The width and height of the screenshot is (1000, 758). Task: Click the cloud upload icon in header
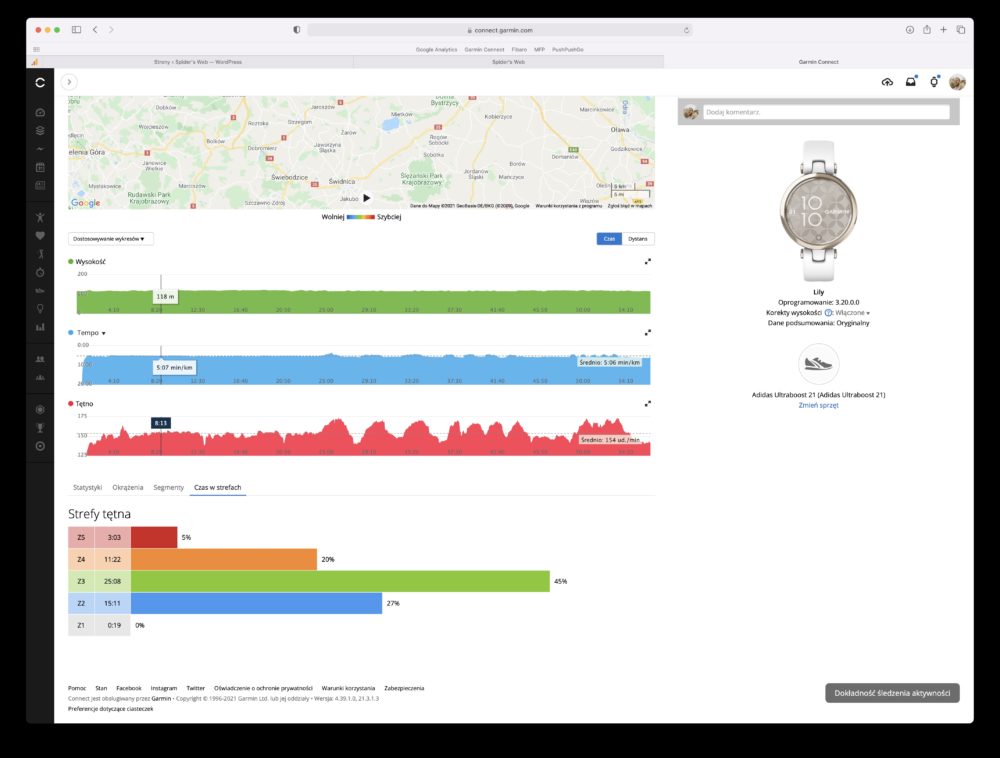(887, 82)
